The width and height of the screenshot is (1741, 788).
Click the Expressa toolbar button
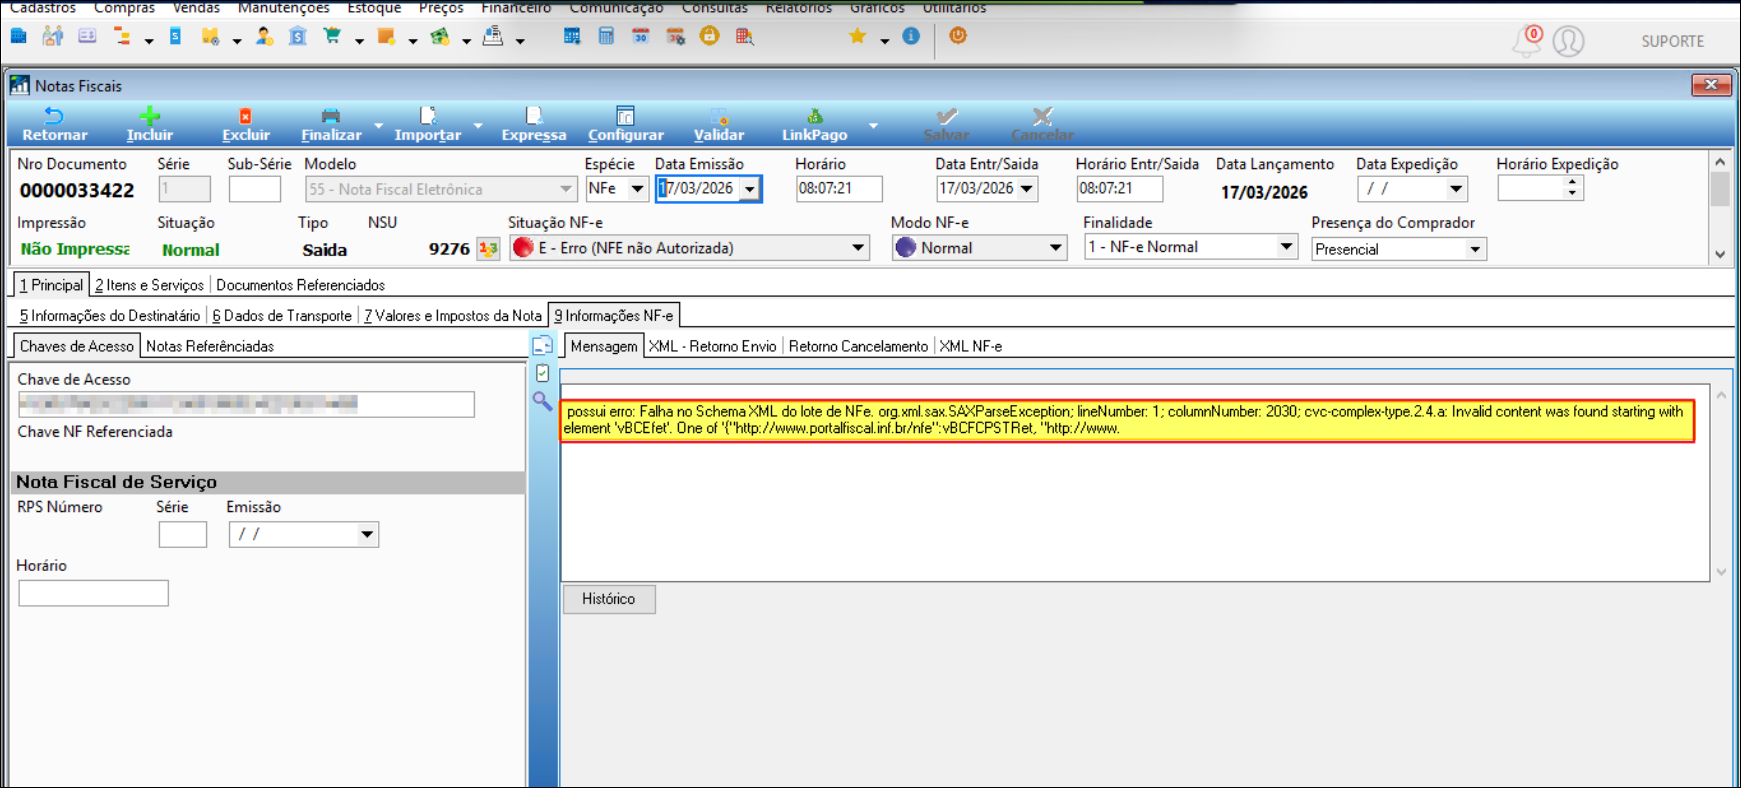(533, 124)
